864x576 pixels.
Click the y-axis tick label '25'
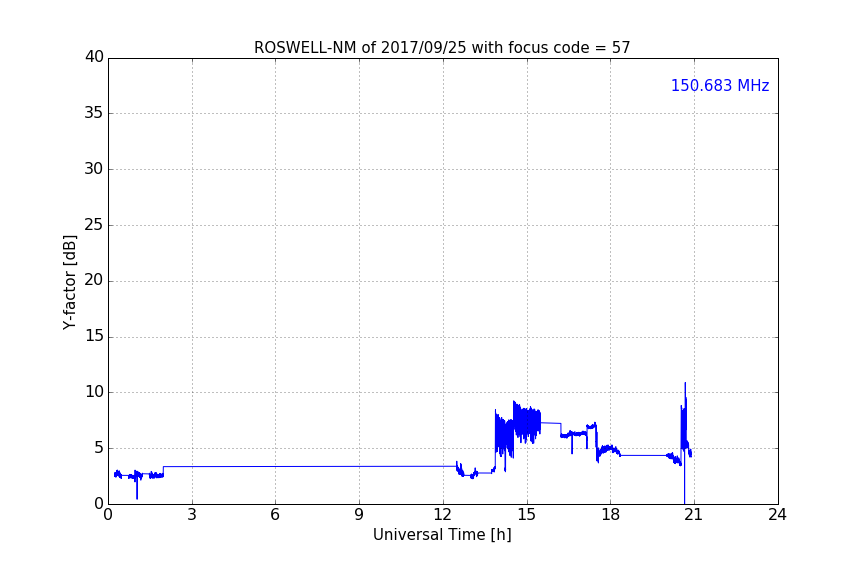[94, 225]
